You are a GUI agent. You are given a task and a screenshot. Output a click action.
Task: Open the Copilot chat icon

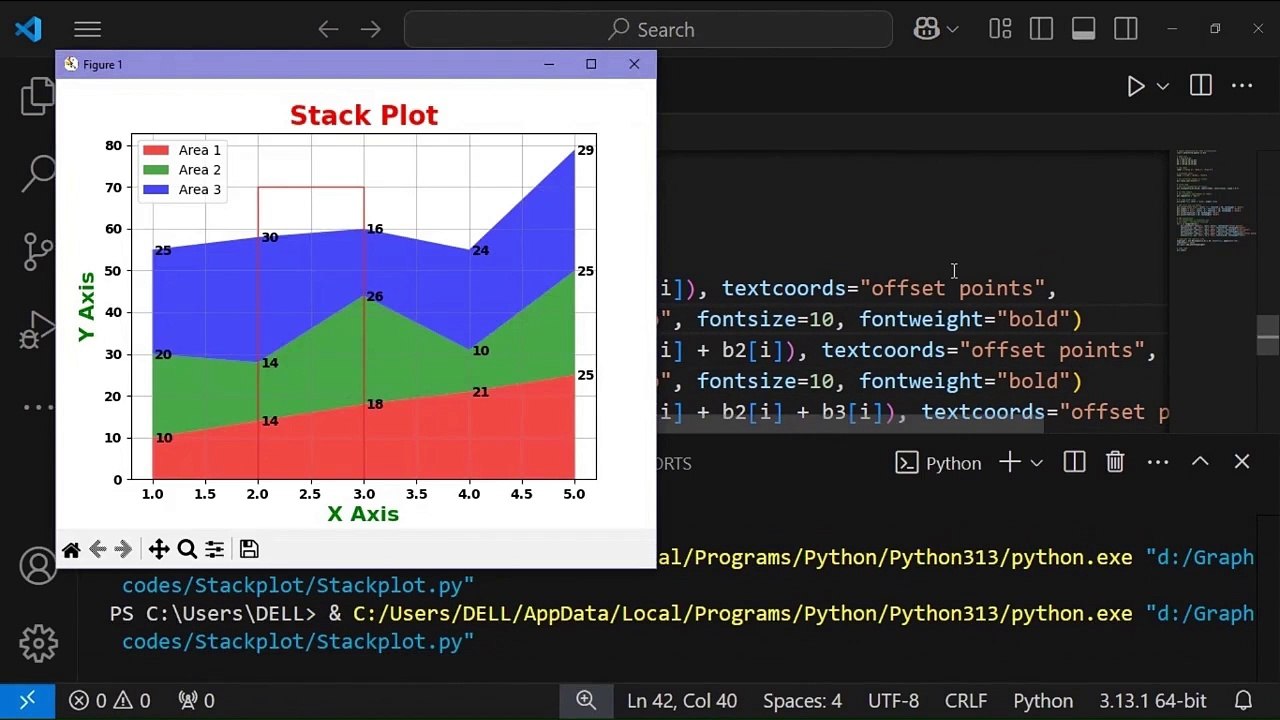pos(926,30)
